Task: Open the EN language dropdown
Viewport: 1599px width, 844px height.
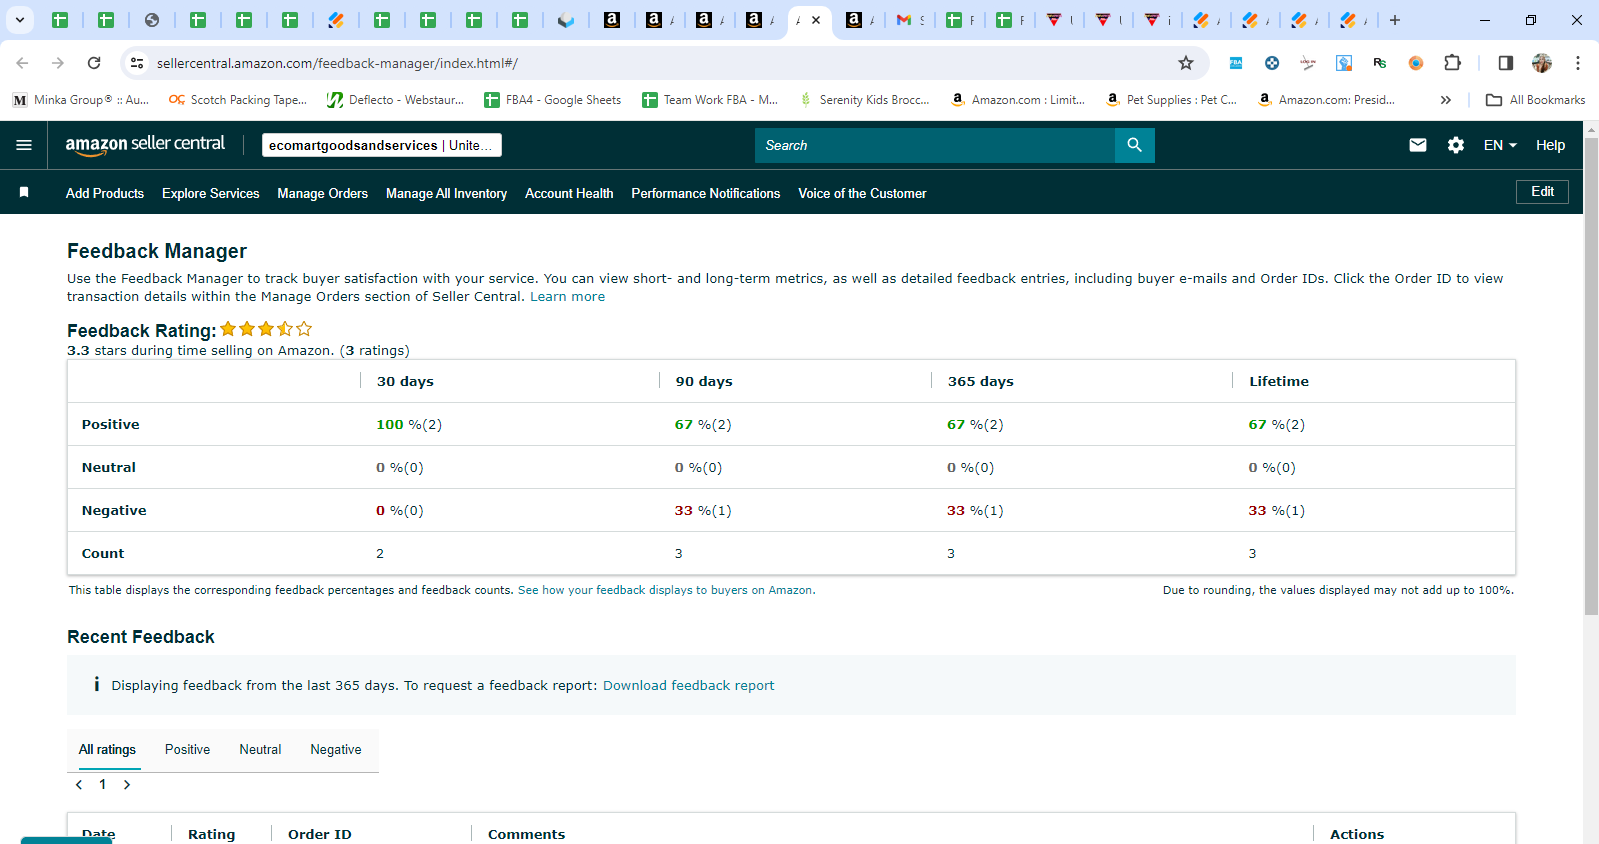Action: [1500, 145]
